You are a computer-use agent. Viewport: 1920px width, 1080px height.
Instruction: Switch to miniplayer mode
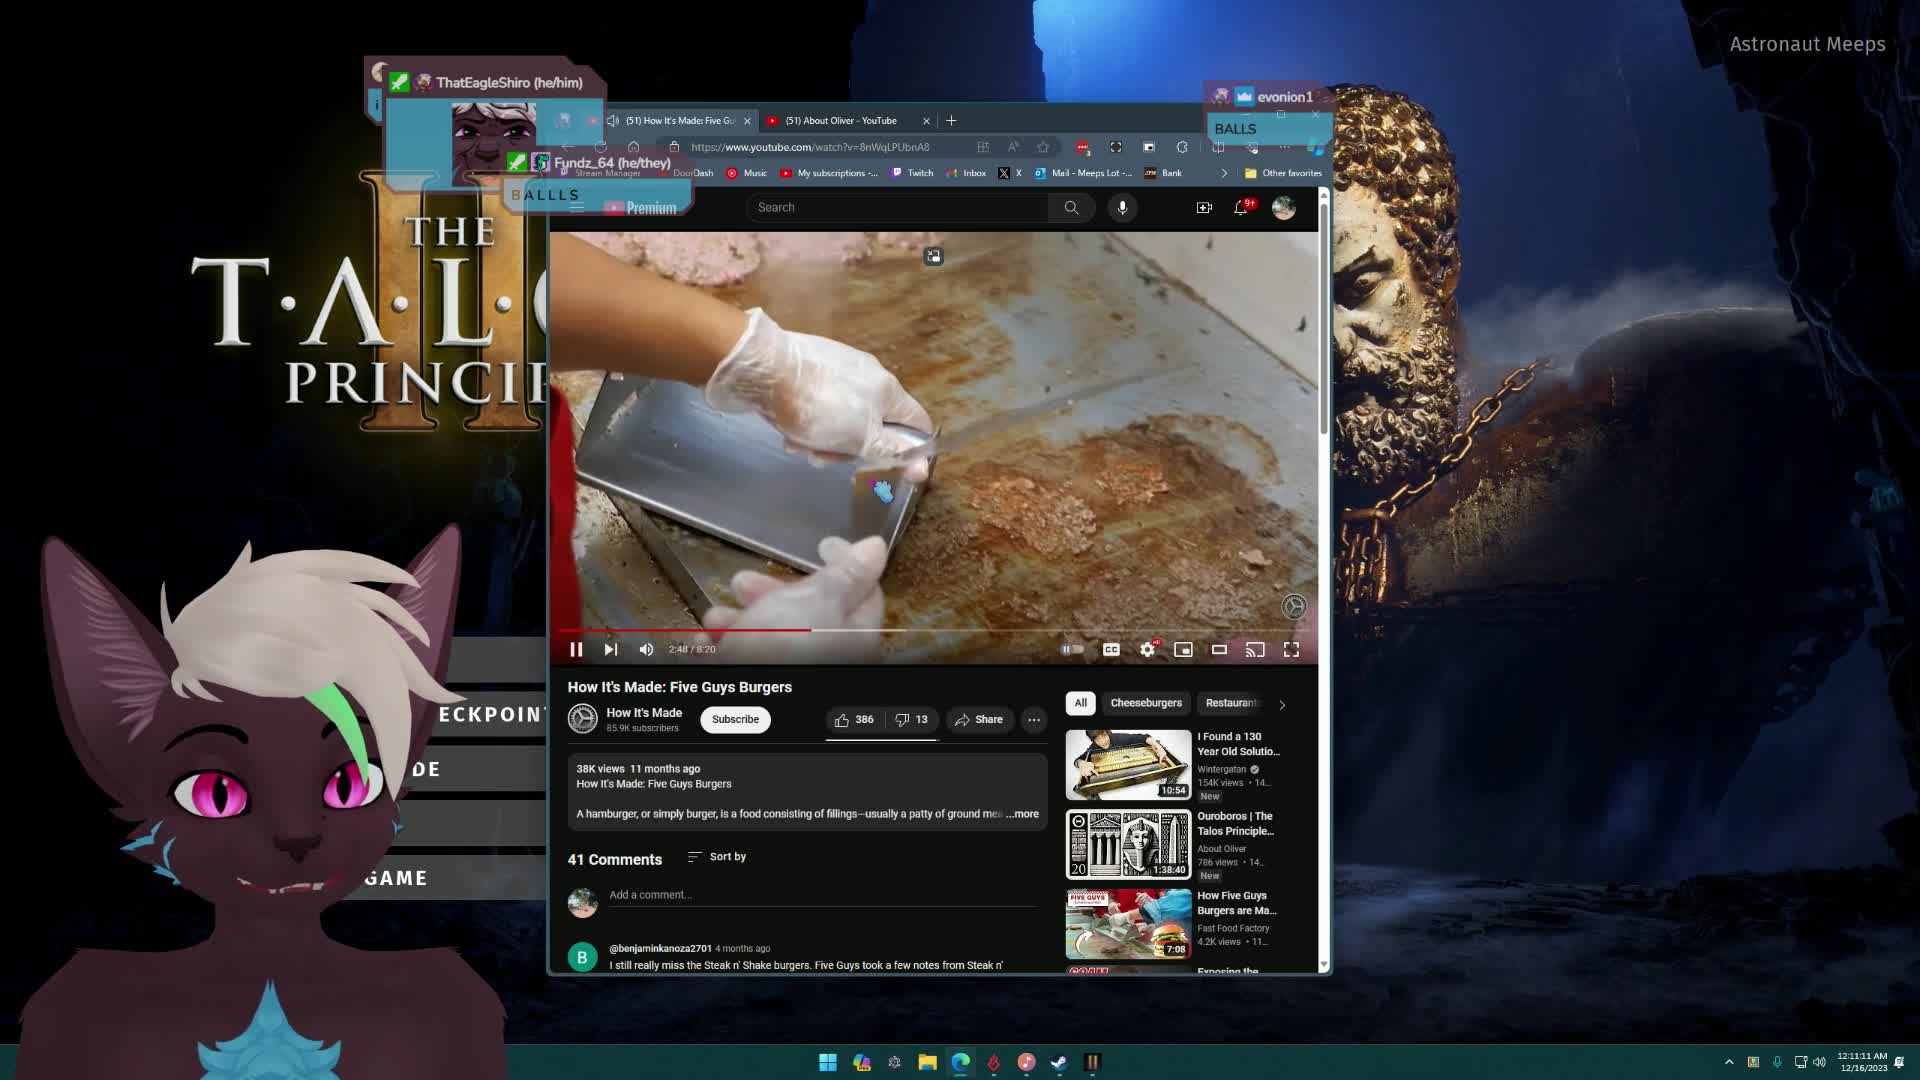click(x=1183, y=649)
